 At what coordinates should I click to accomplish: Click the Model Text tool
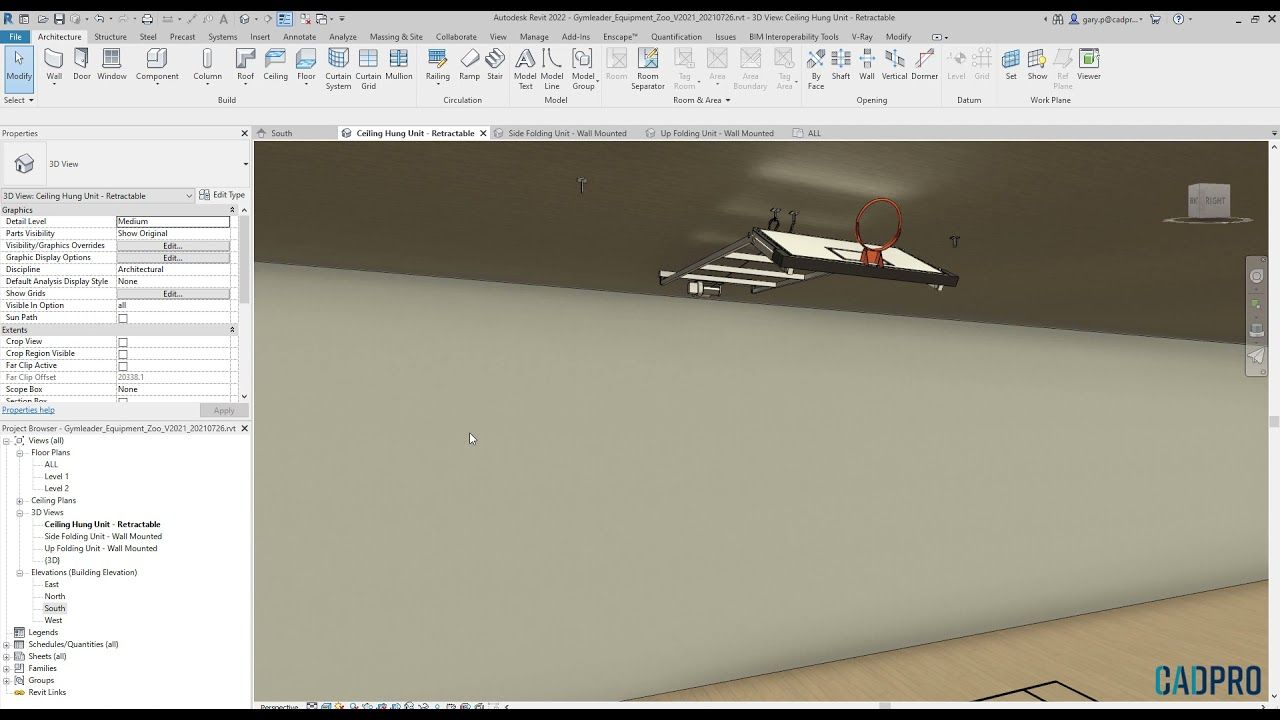[x=525, y=69]
